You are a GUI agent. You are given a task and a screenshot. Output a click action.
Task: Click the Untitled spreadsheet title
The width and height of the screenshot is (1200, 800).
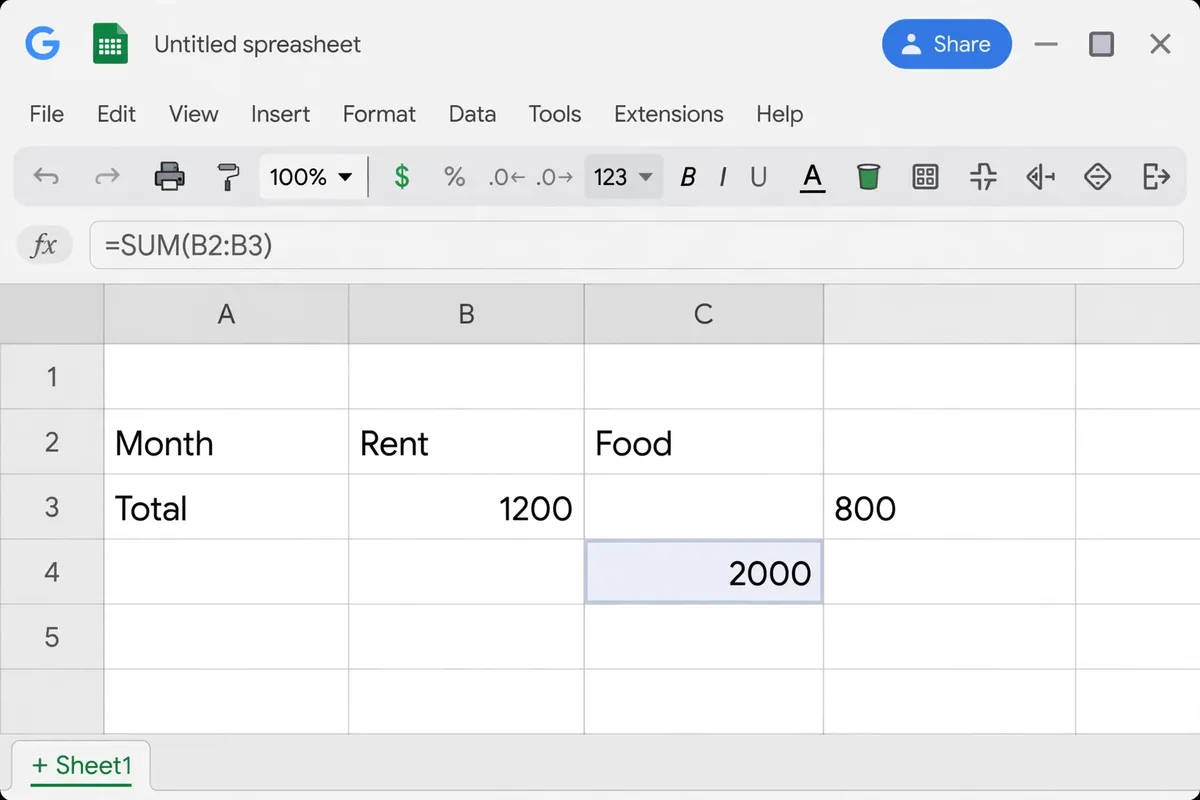[x=257, y=45]
